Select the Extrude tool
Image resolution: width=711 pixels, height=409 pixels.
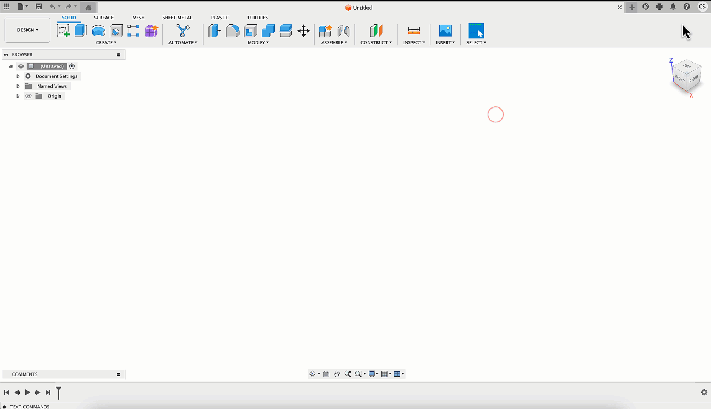81,31
